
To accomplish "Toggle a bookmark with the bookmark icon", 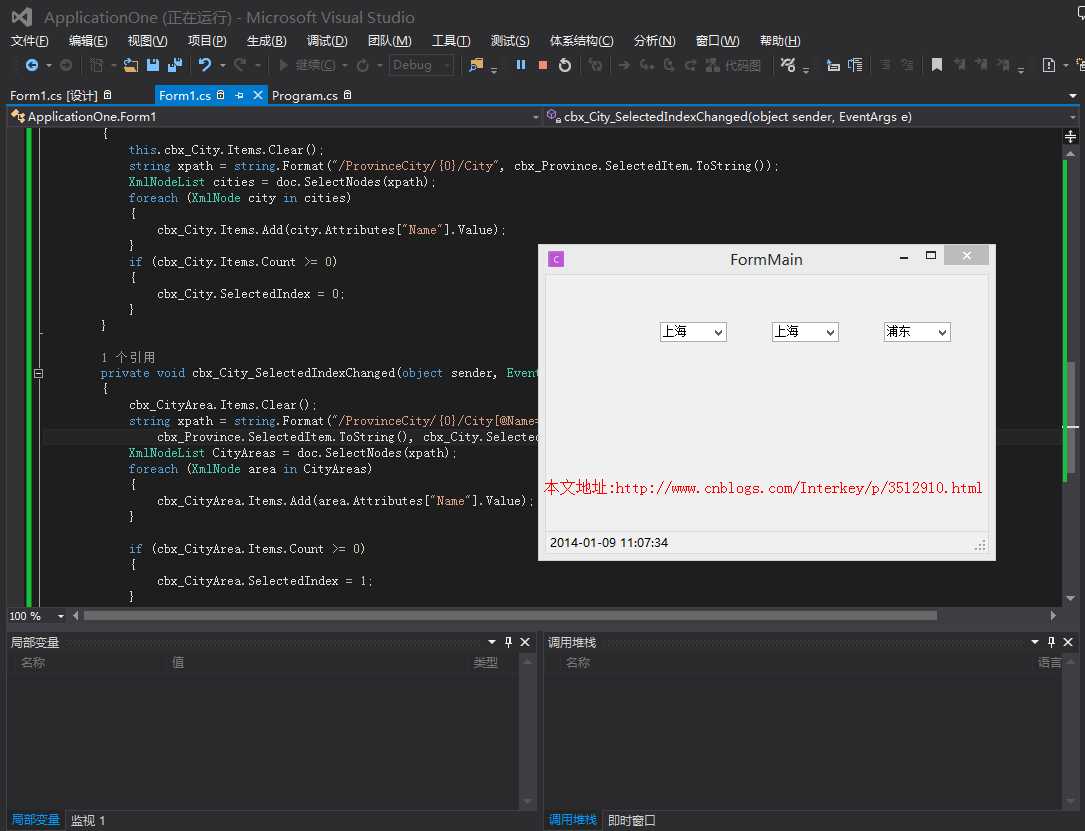I will coord(937,65).
